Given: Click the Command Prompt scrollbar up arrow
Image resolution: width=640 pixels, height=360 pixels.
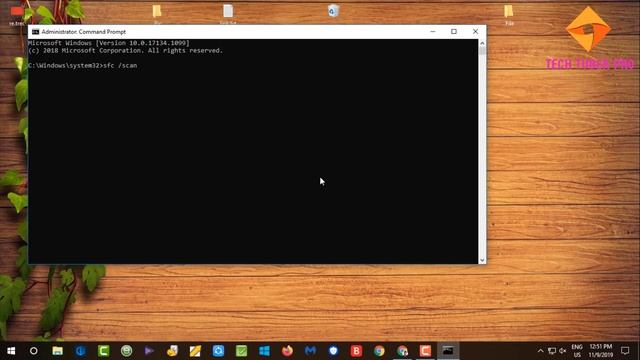Looking at the screenshot, I should (482, 43).
